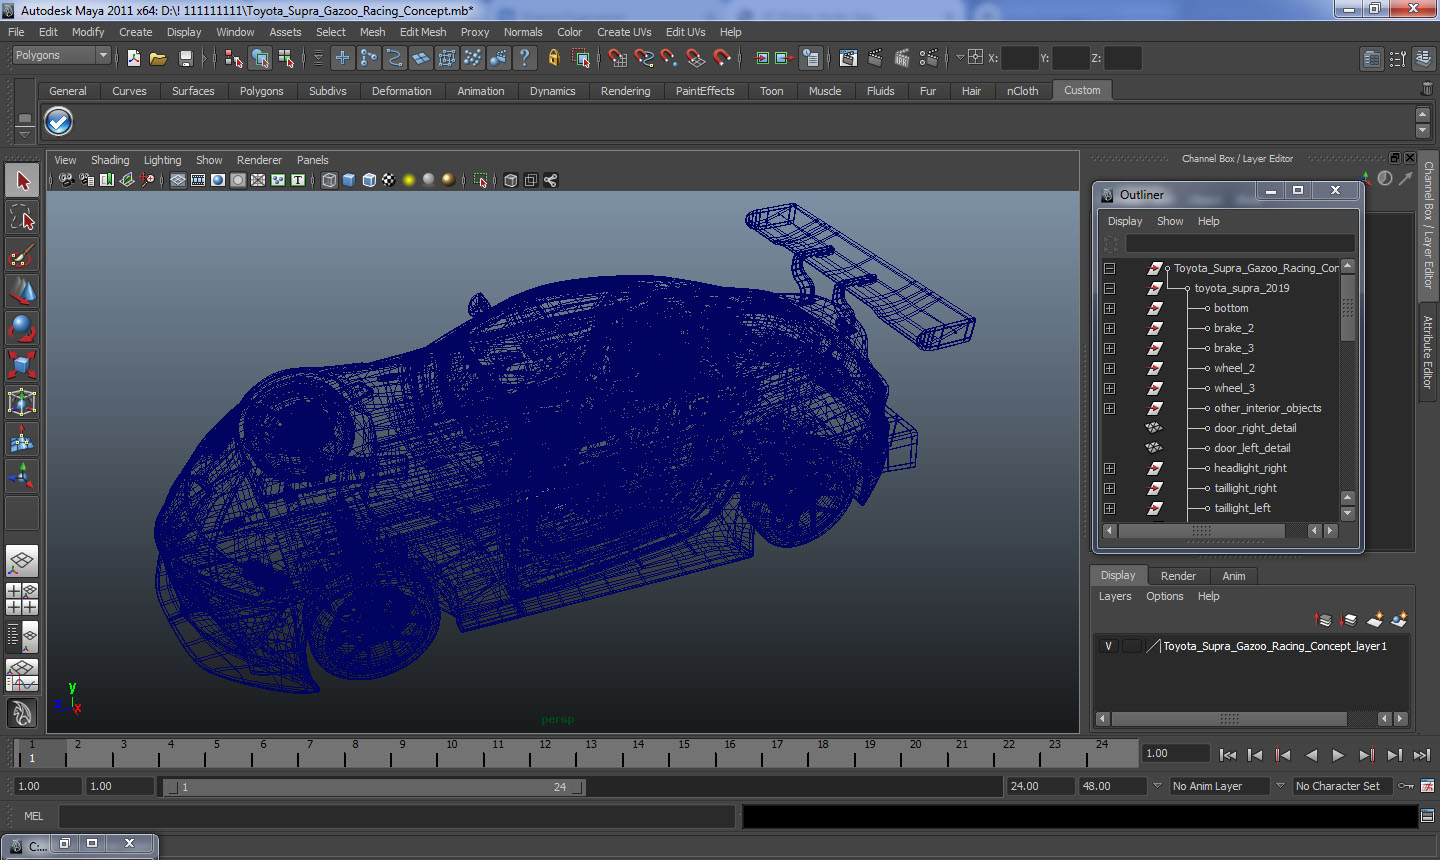This screenshot has height=860, width=1440.
Task: Expand the other_interior_objects node
Action: 1109,408
